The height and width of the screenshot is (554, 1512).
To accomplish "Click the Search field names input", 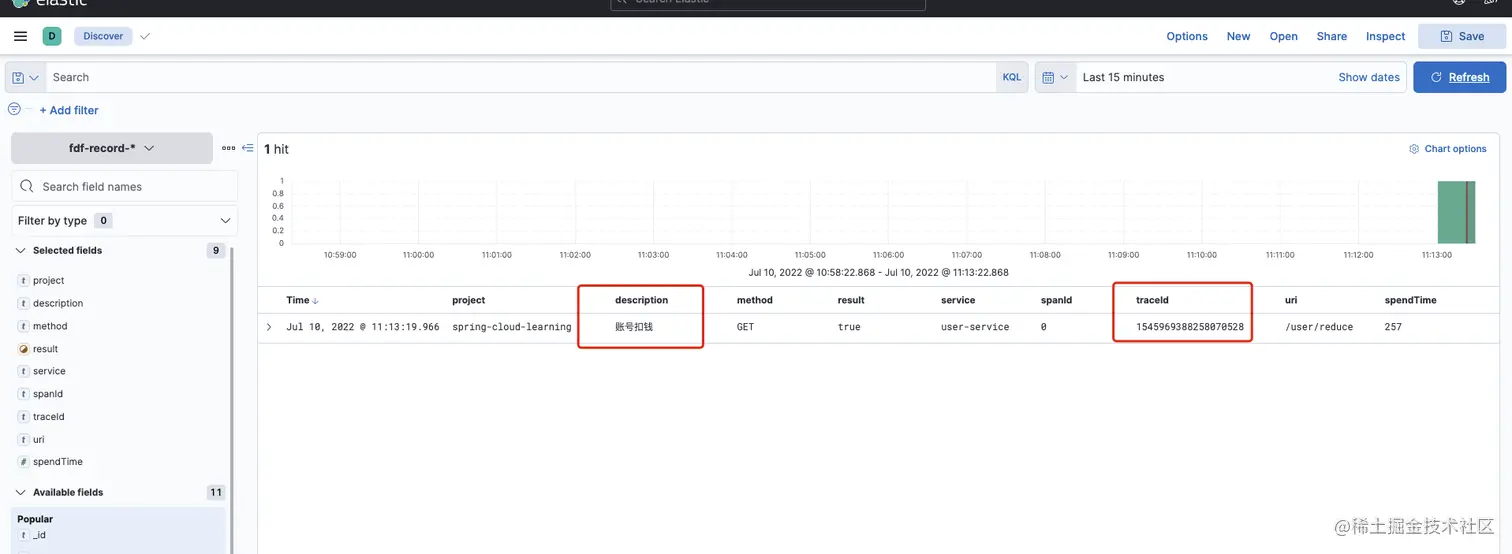I will [125, 187].
